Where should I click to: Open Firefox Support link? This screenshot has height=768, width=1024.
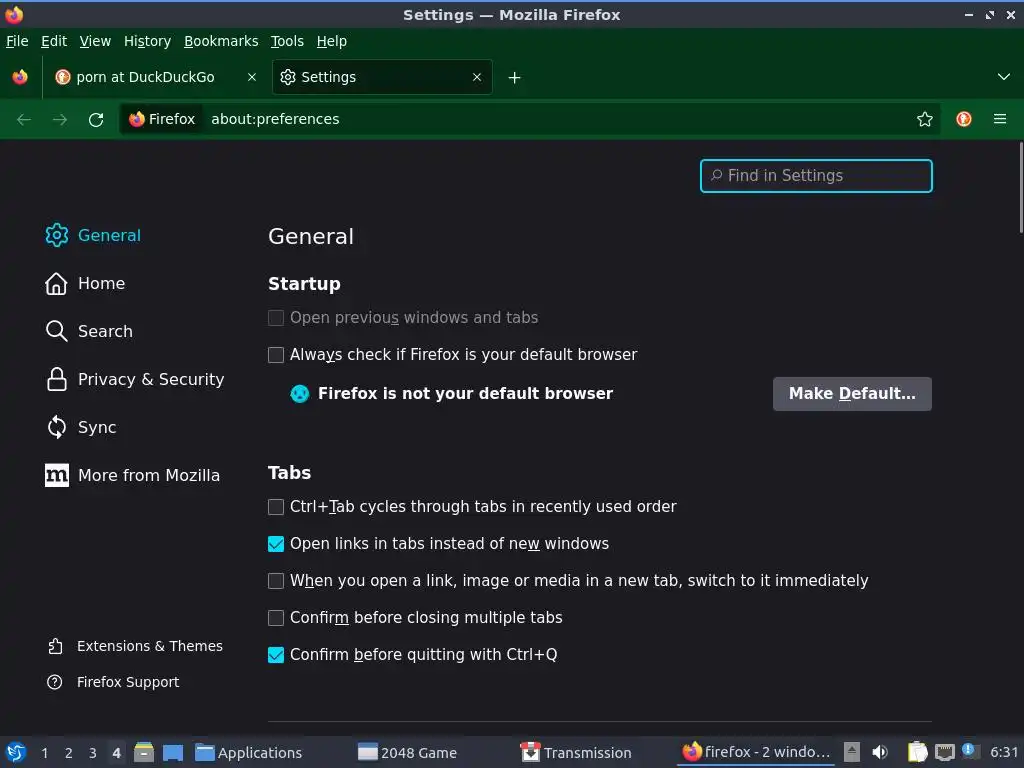coord(113,682)
